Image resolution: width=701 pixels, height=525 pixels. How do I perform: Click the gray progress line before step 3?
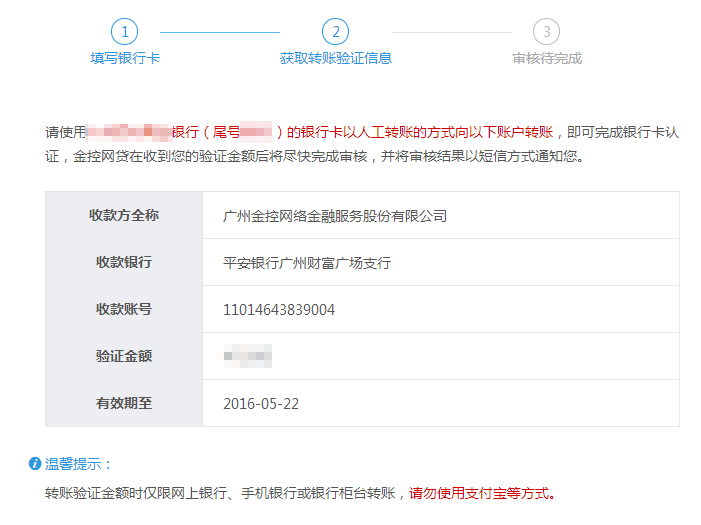[451, 32]
